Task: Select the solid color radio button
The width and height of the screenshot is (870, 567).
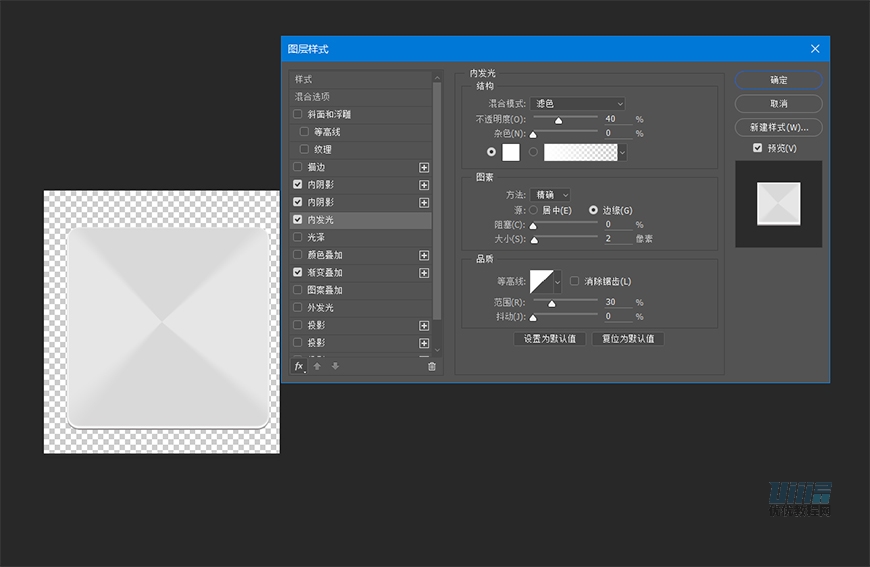Action: 491,151
